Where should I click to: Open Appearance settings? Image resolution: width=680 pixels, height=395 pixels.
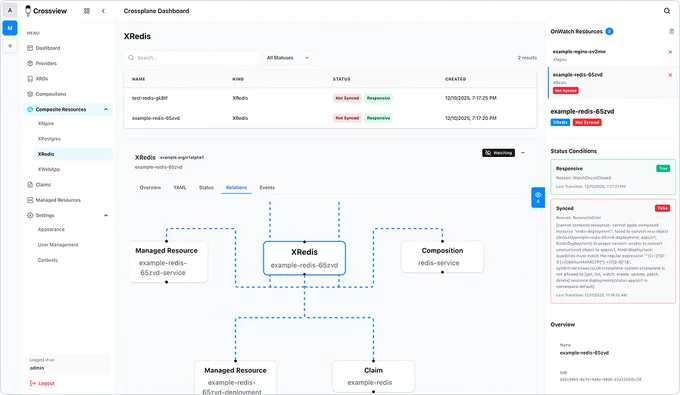pyautogui.click(x=51, y=229)
